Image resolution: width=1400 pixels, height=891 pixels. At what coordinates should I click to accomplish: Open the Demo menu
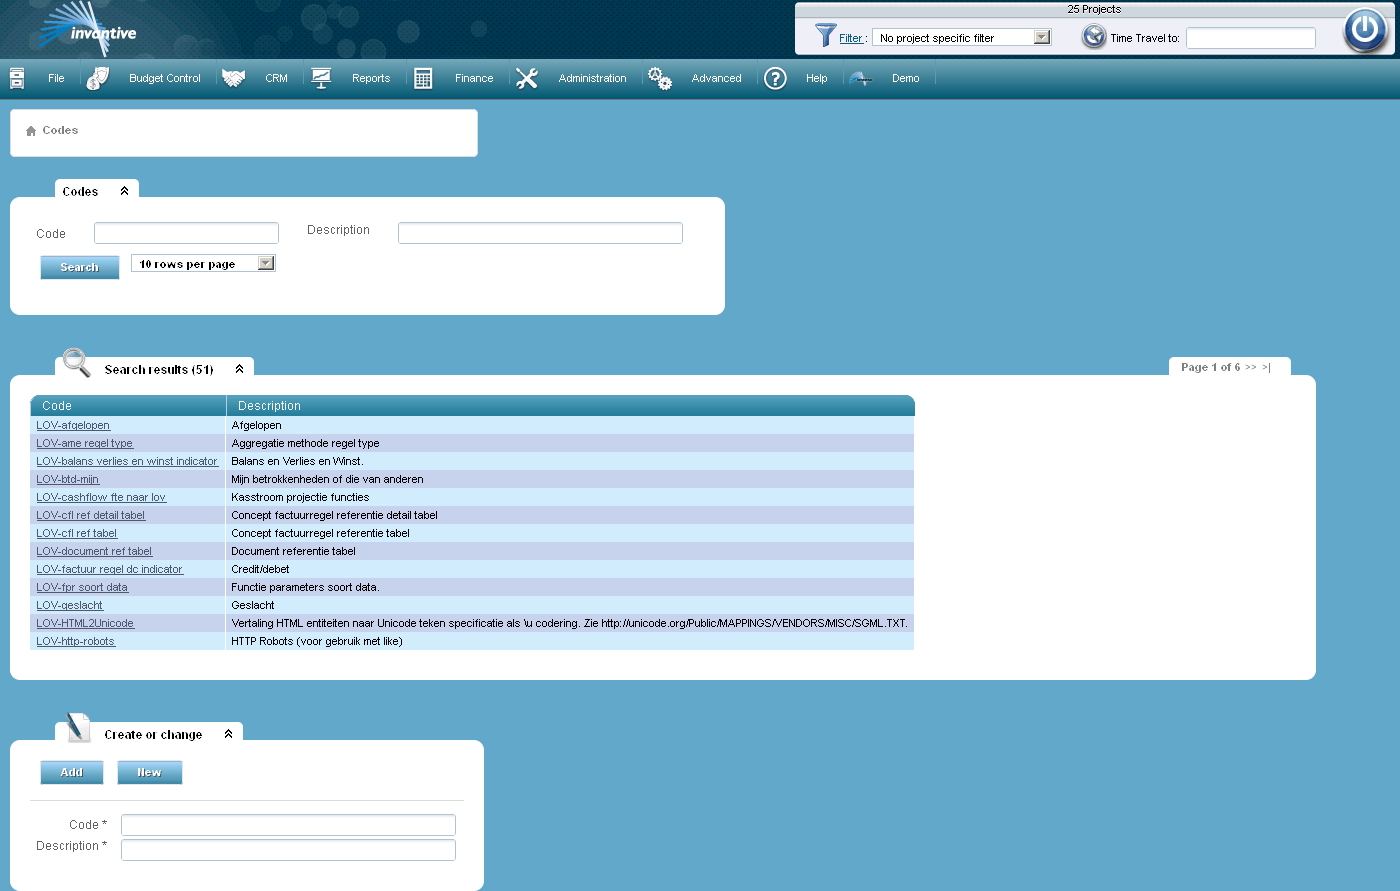(x=905, y=78)
